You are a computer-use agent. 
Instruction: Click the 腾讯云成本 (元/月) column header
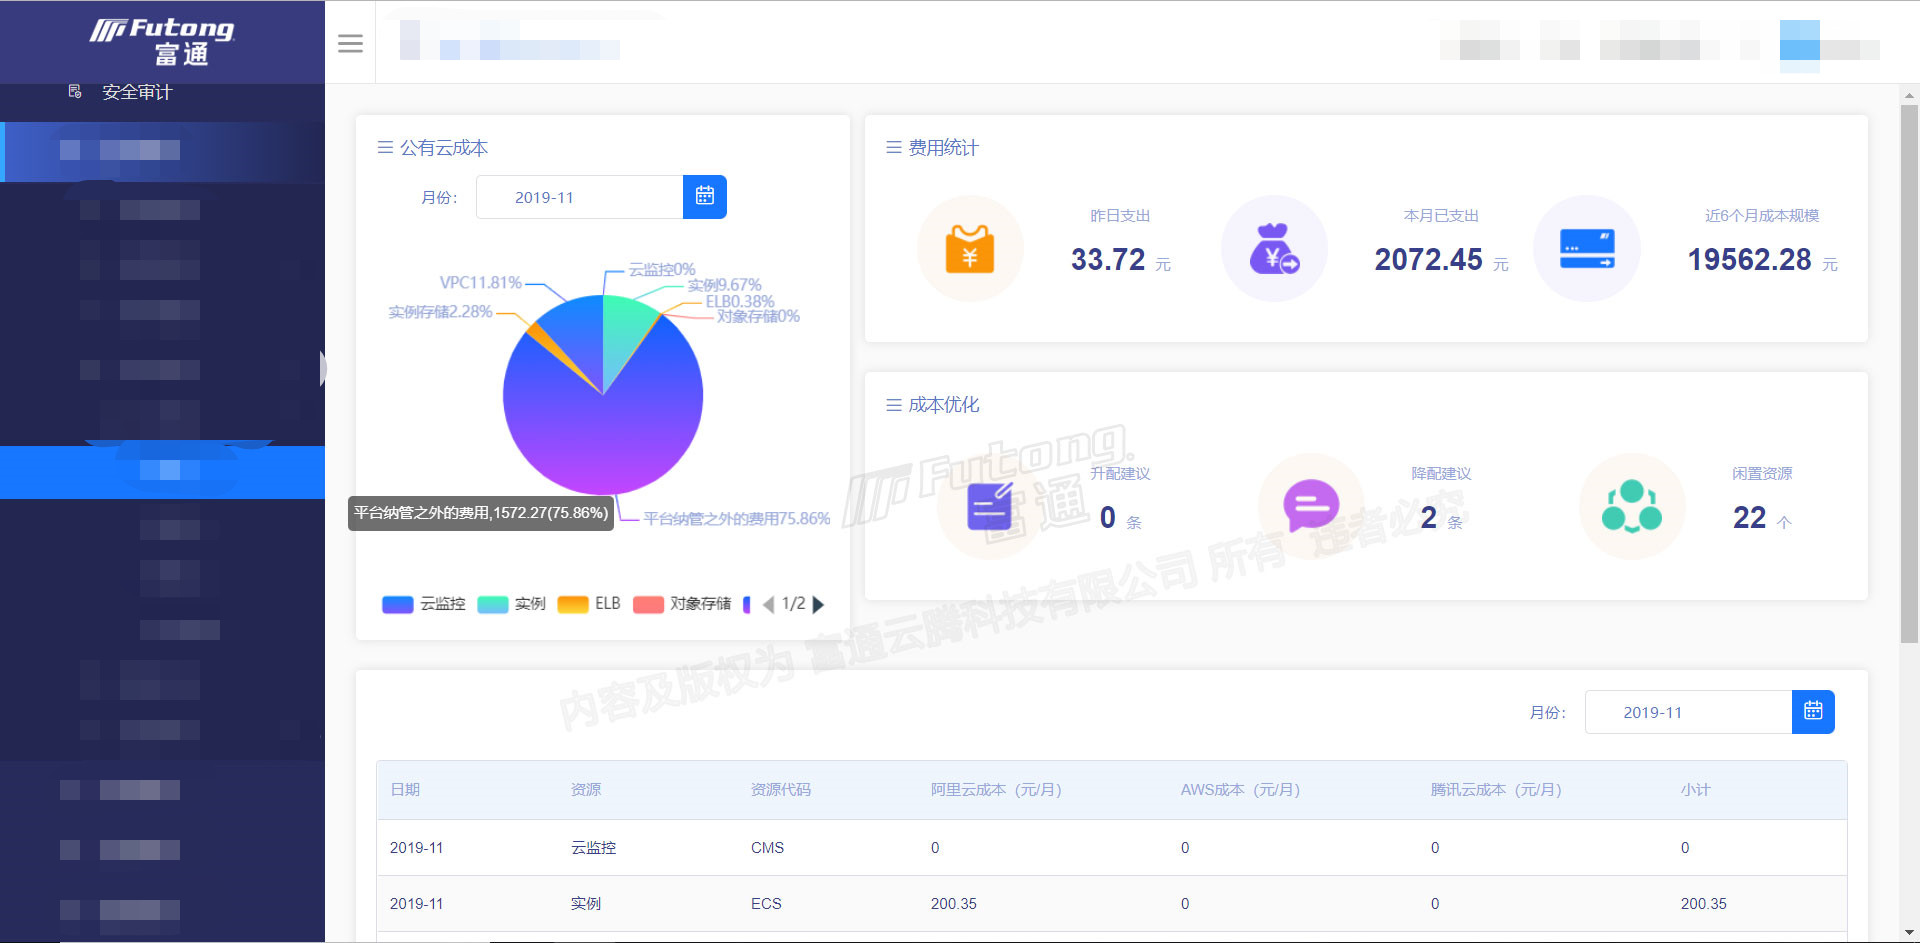point(1496,790)
